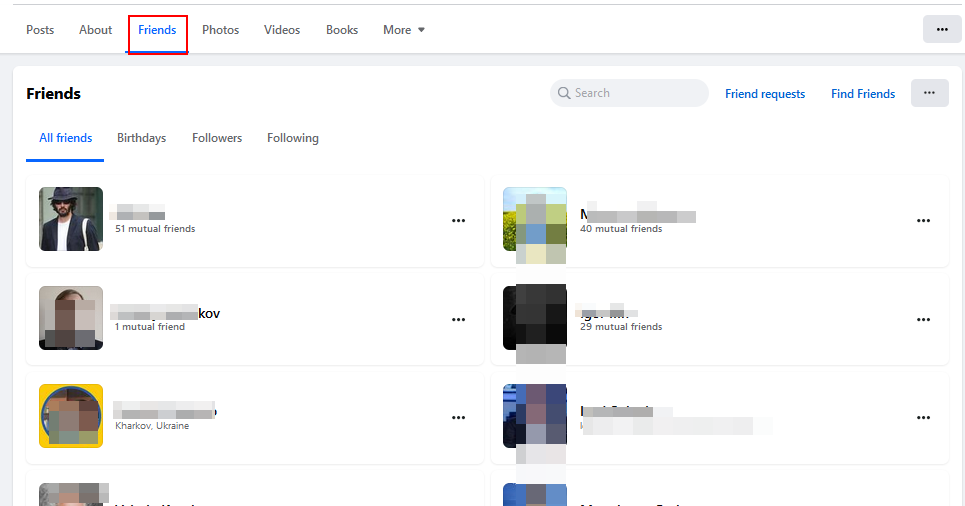Open the yellow-framed Kharkov friend photo
The image size is (965, 506).
(x=71, y=416)
